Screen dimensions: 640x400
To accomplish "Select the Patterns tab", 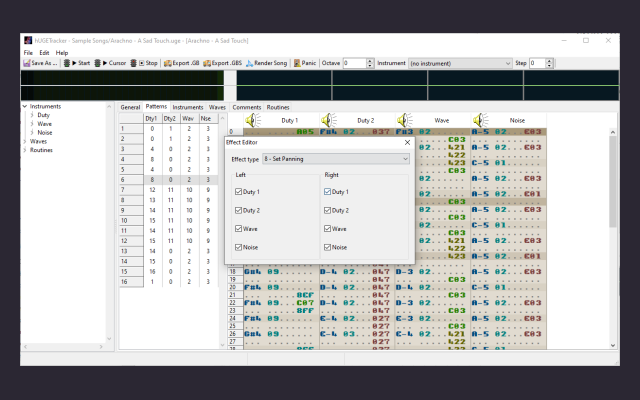I will coord(156,106).
